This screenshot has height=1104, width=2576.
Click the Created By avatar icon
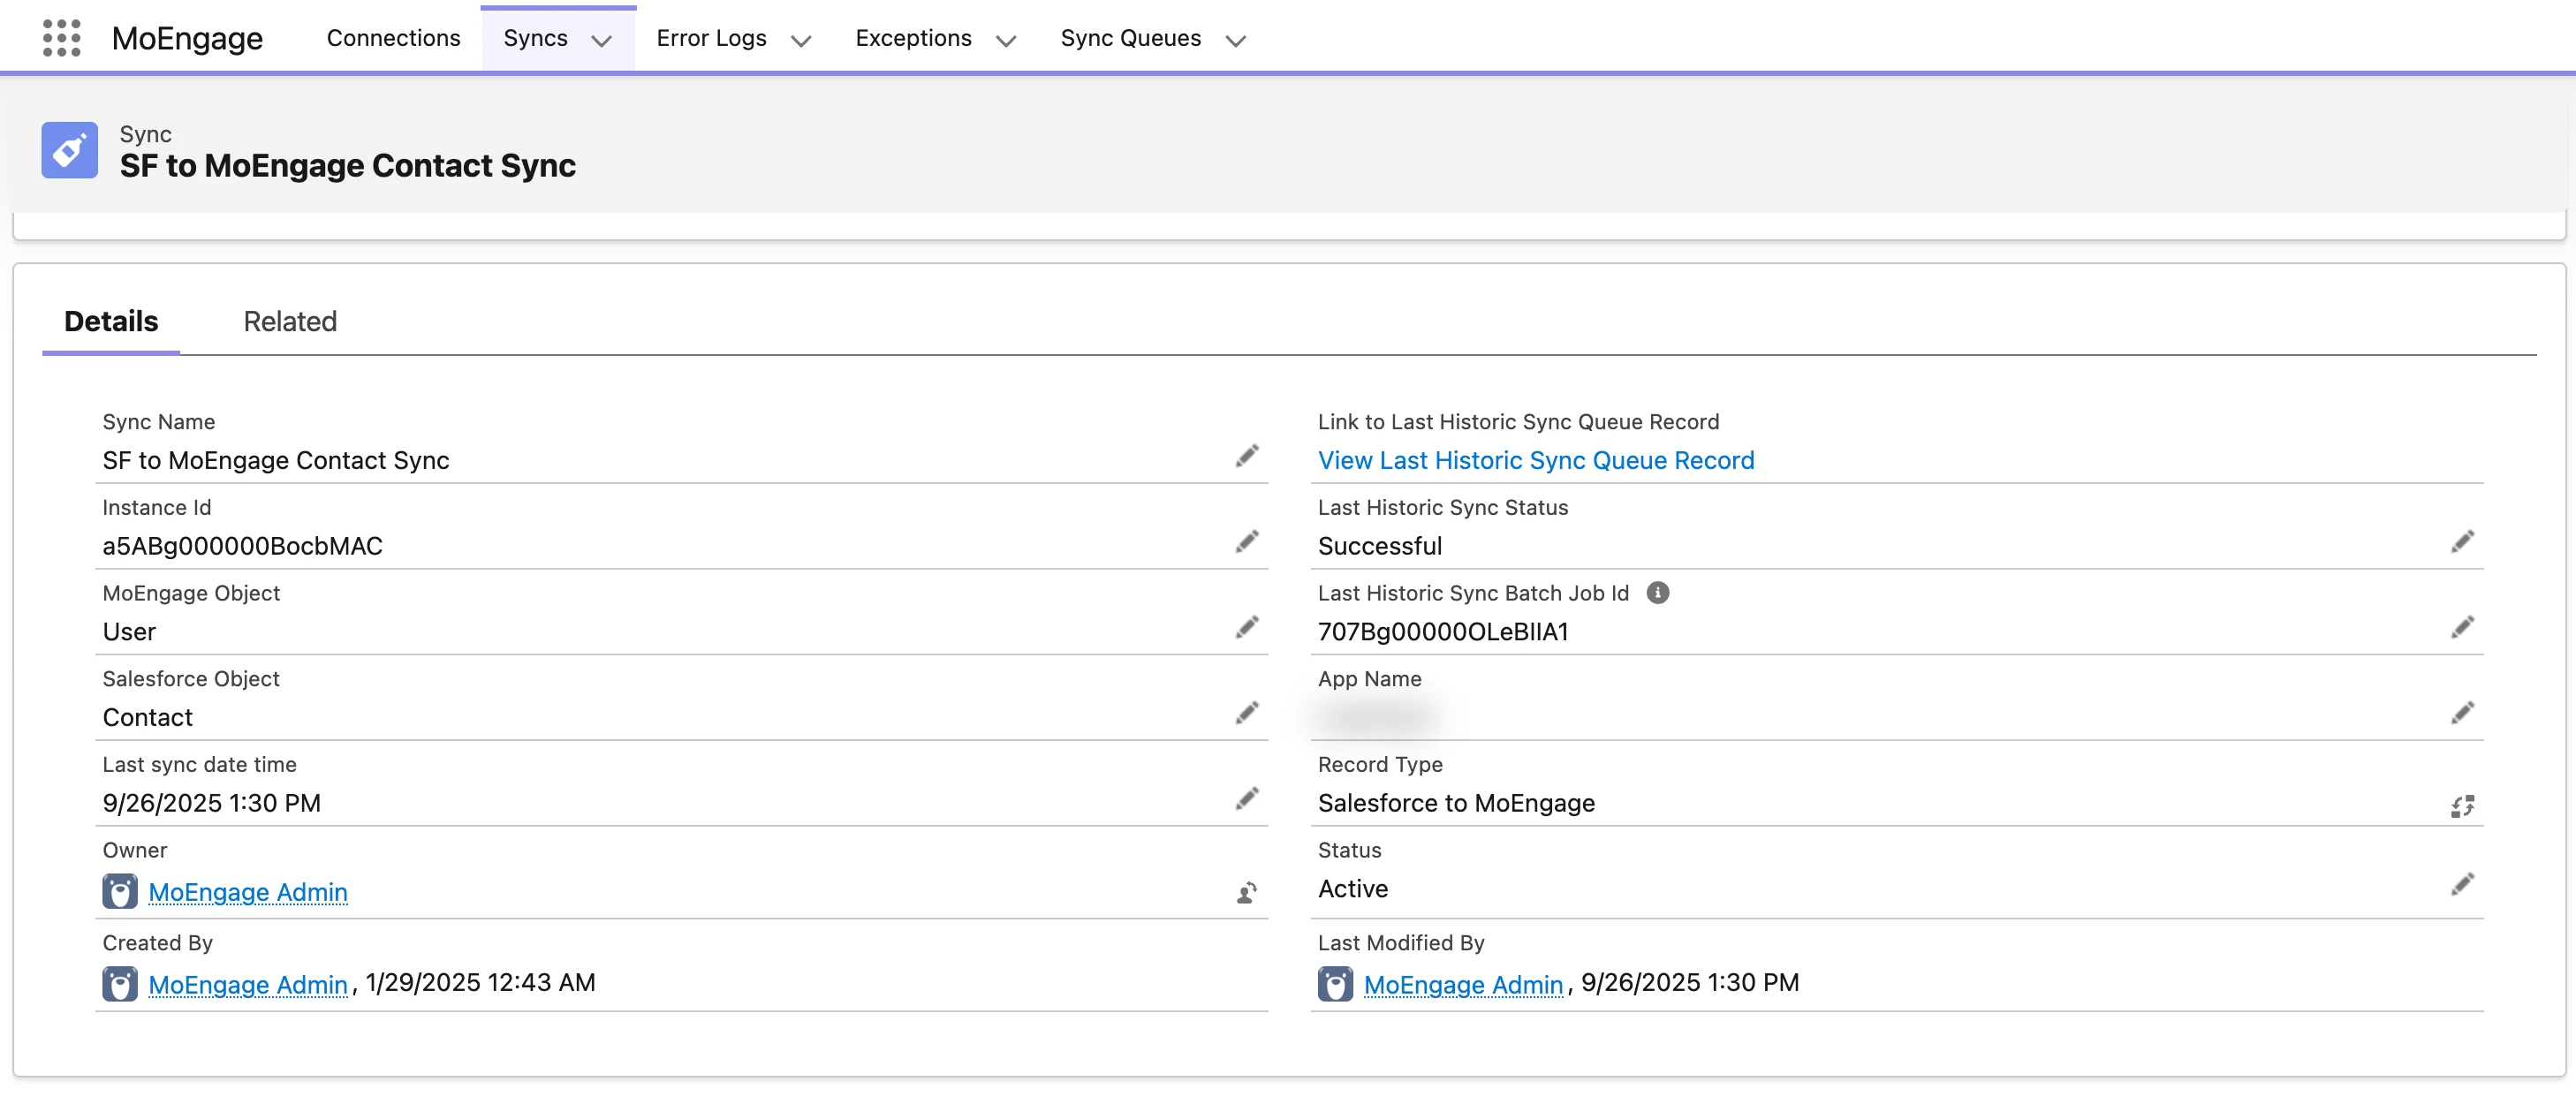tap(120, 984)
